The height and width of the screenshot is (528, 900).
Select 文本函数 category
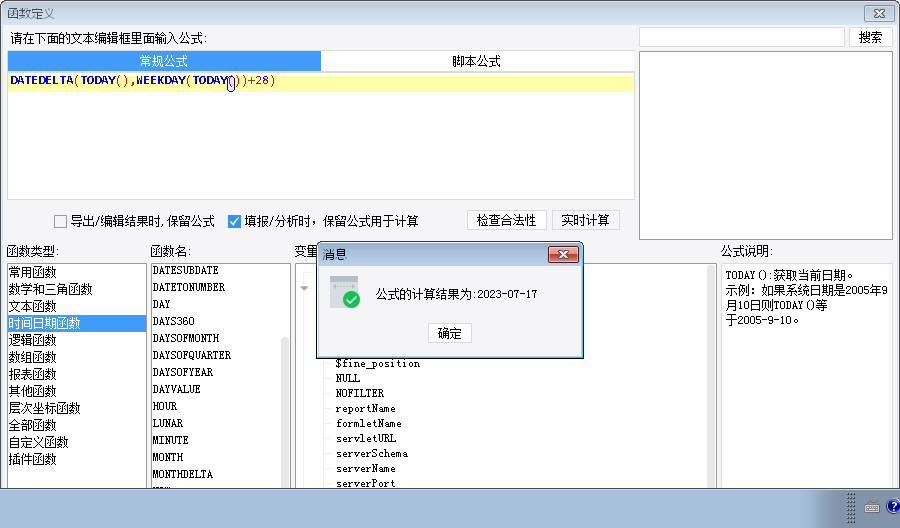coord(76,306)
